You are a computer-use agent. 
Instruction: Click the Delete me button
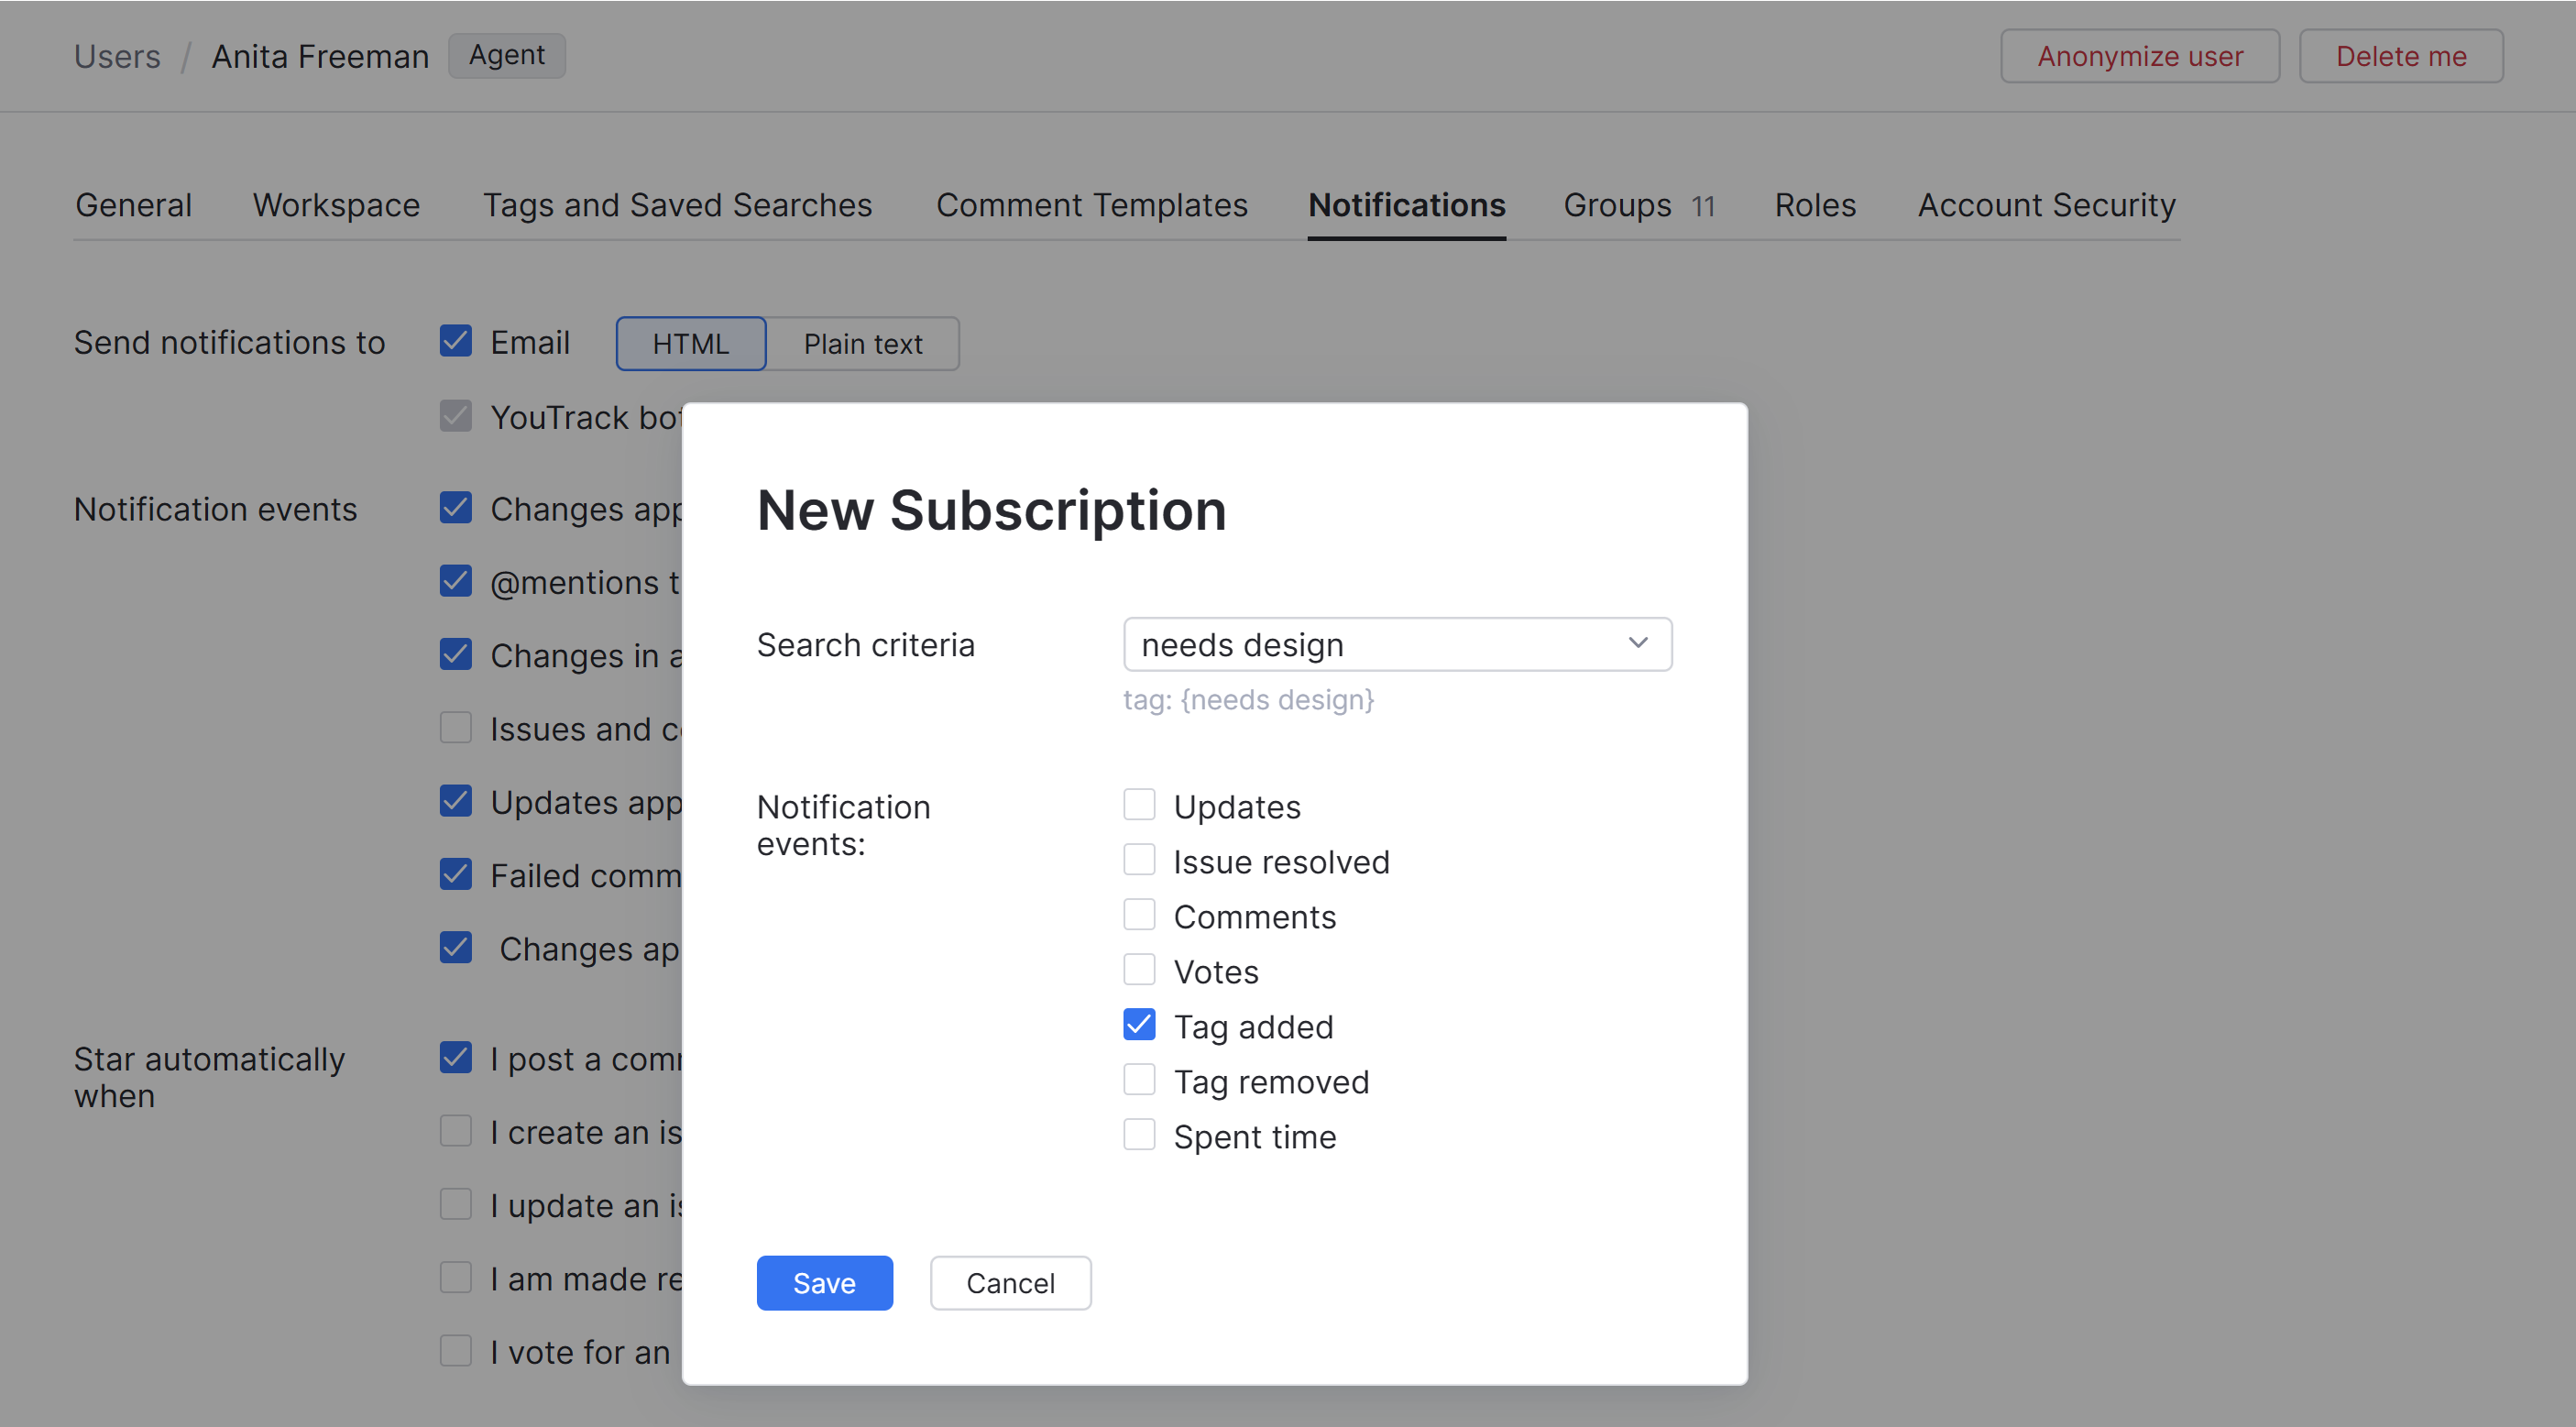tap(2400, 56)
